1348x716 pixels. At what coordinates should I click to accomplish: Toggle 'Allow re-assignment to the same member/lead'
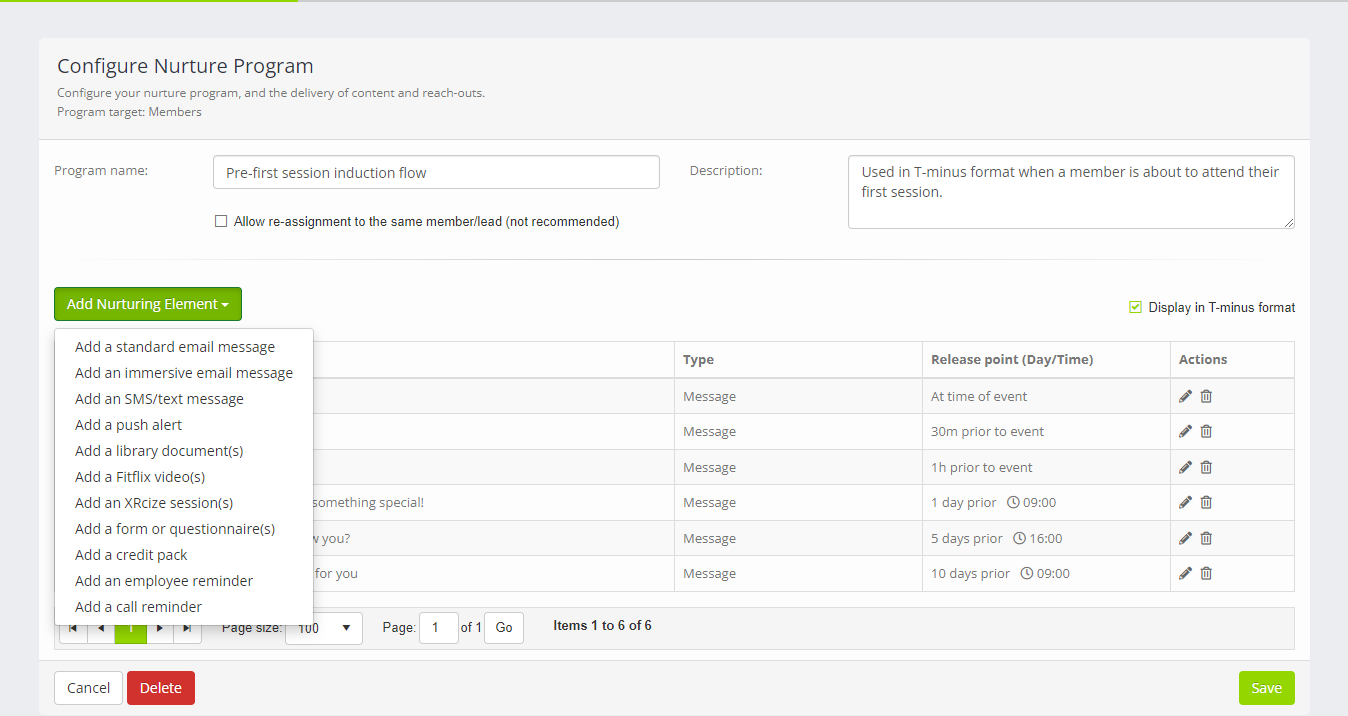(x=221, y=221)
